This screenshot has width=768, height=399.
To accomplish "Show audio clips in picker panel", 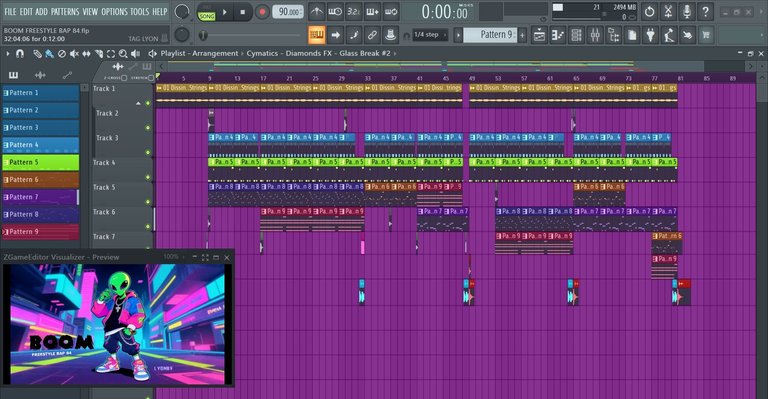I will [40, 75].
